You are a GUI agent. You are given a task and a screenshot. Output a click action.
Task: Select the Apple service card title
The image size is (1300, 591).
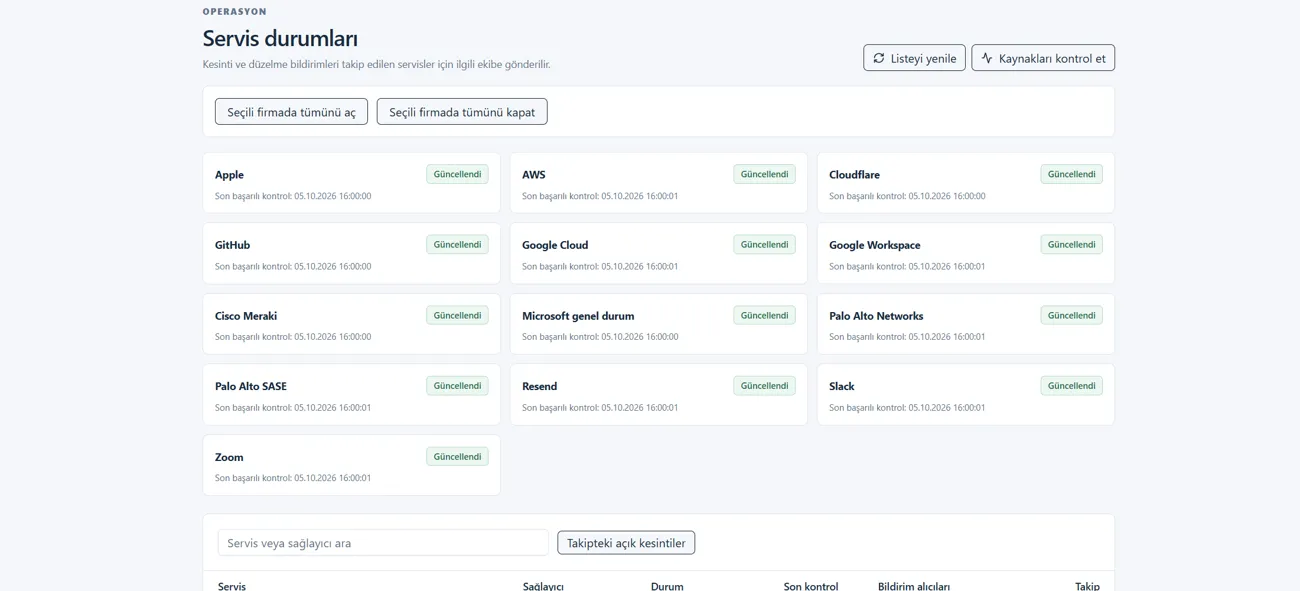pos(229,175)
